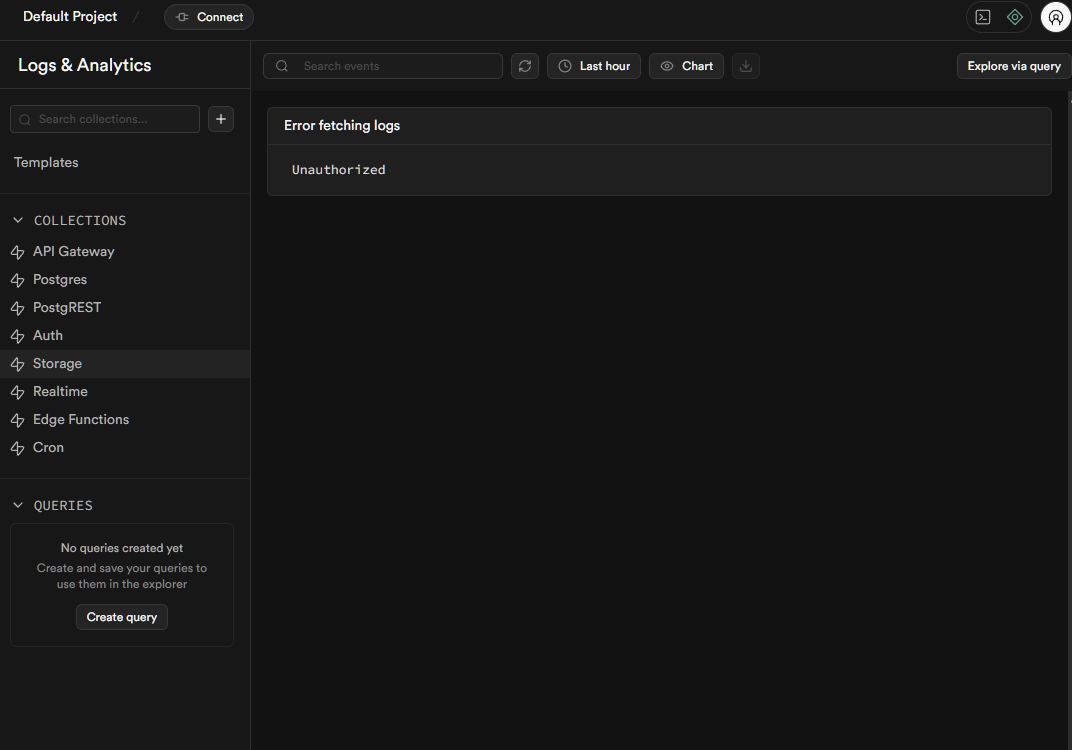The width and height of the screenshot is (1072, 750).
Task: Click the Logs & Analytics heading
Action: [x=85, y=65]
